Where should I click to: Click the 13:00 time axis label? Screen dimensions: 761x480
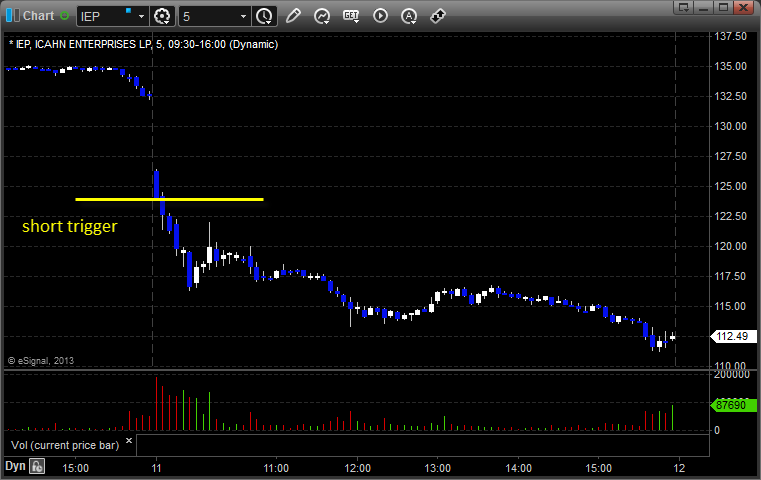click(437, 468)
